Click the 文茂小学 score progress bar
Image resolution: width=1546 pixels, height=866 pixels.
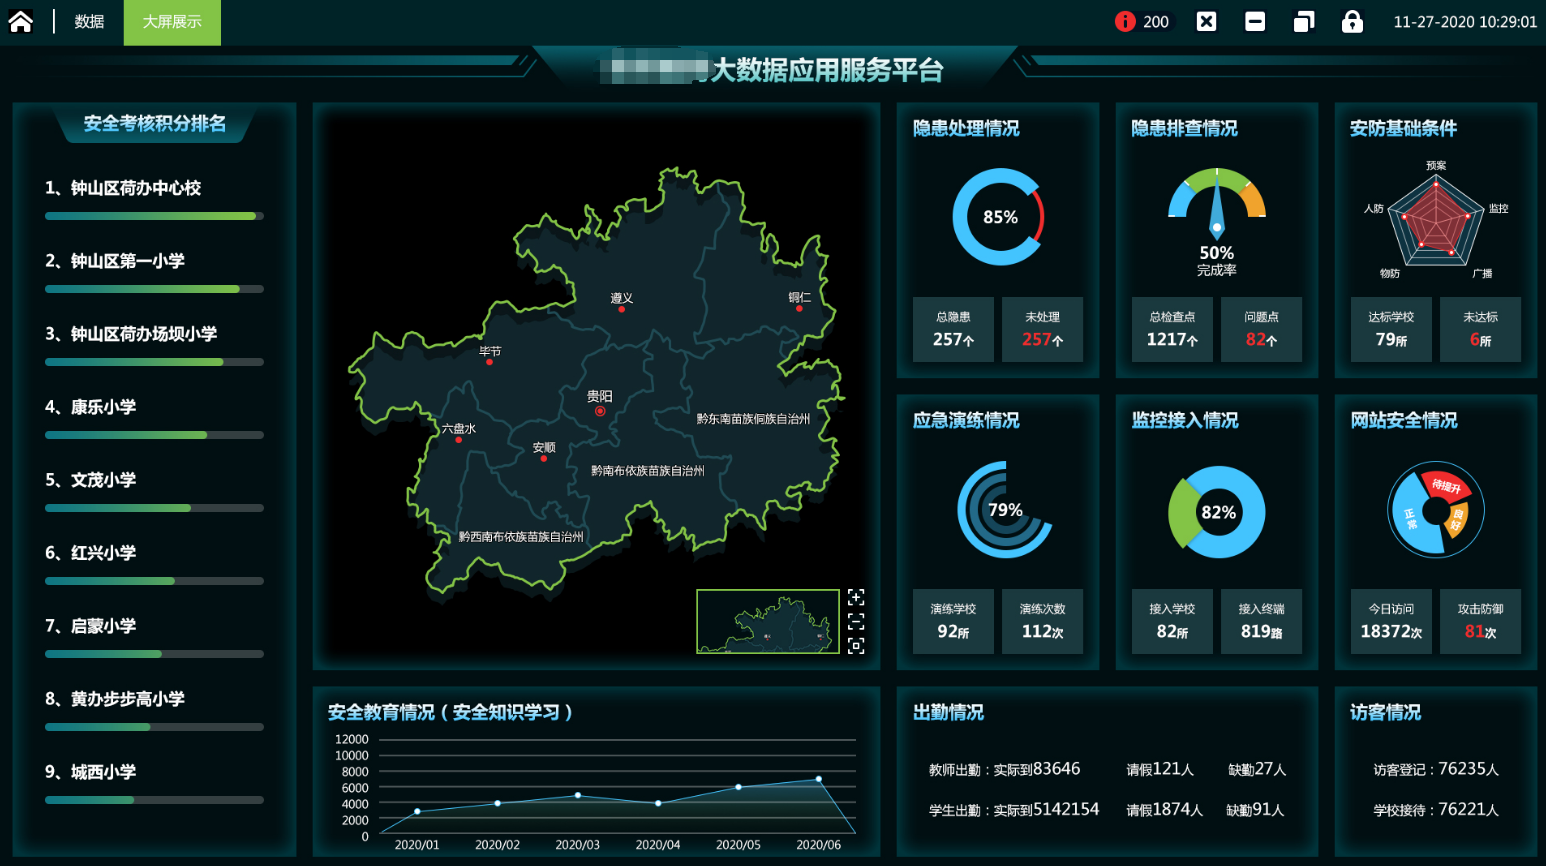click(x=154, y=508)
